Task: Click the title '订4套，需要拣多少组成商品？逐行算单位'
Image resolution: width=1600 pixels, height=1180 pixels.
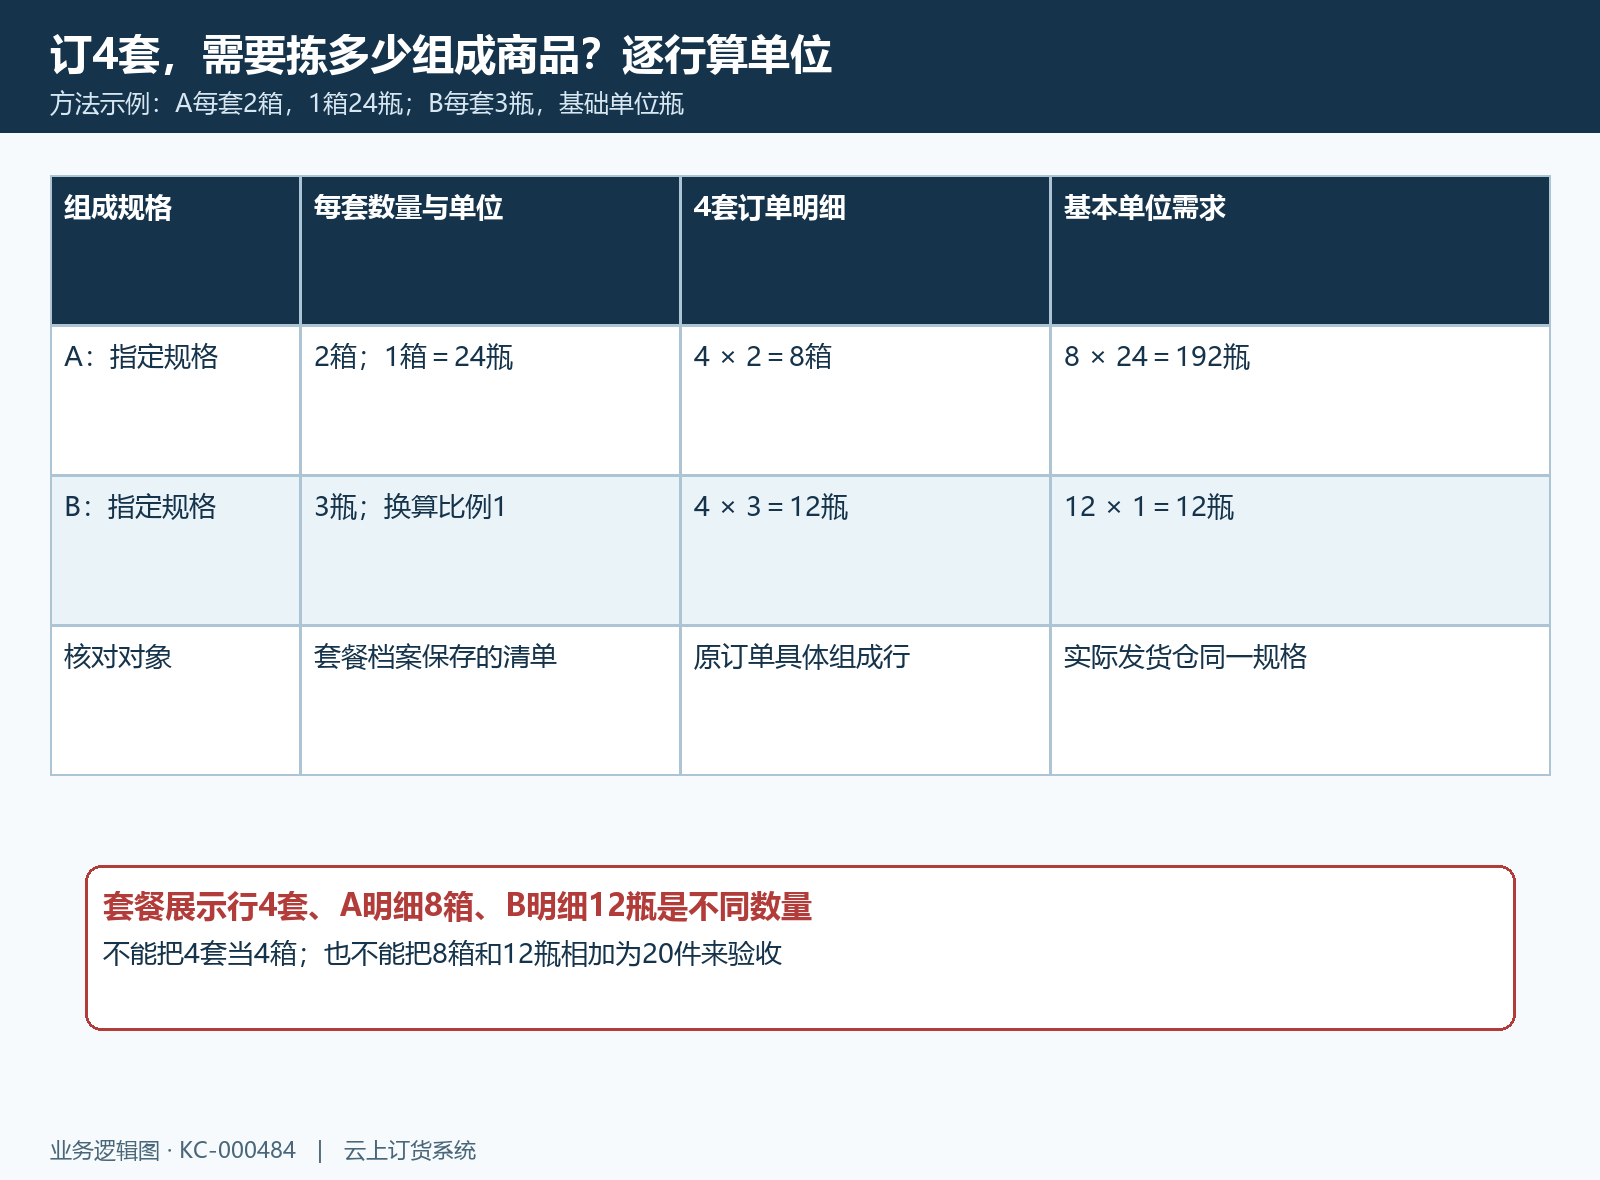Action: tap(441, 54)
